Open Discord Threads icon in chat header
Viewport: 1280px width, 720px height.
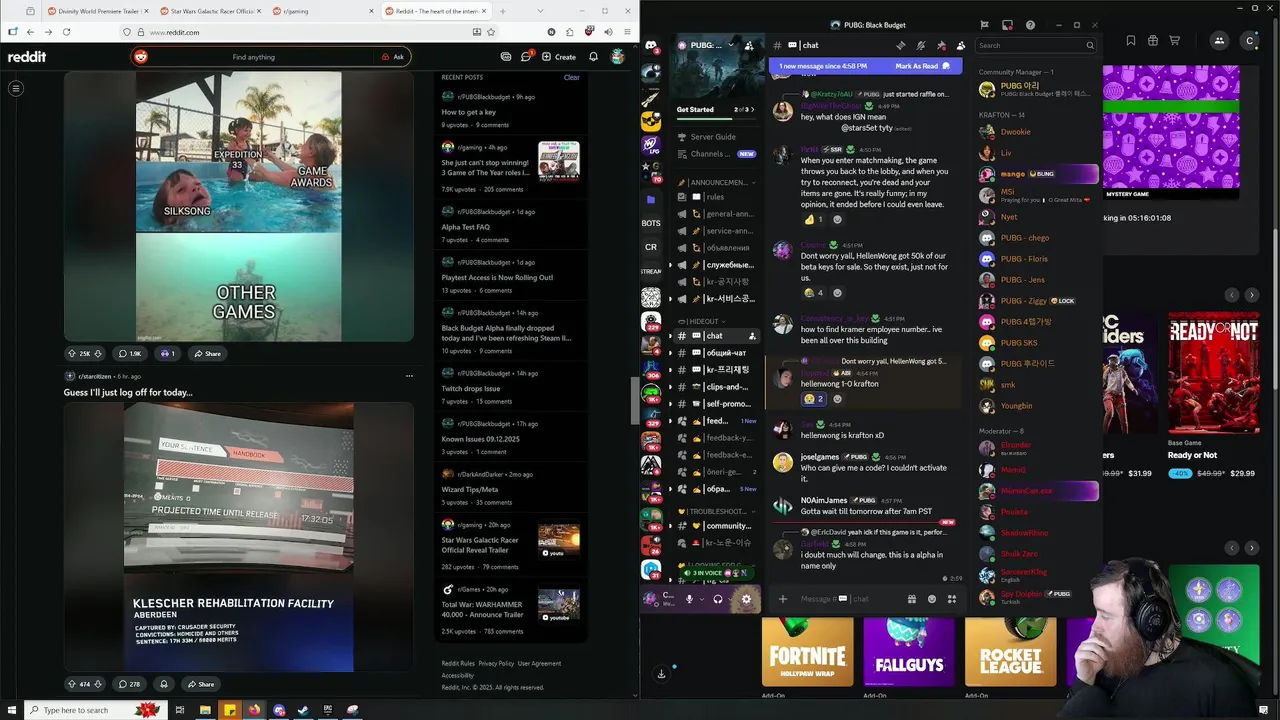pyautogui.click(x=901, y=45)
